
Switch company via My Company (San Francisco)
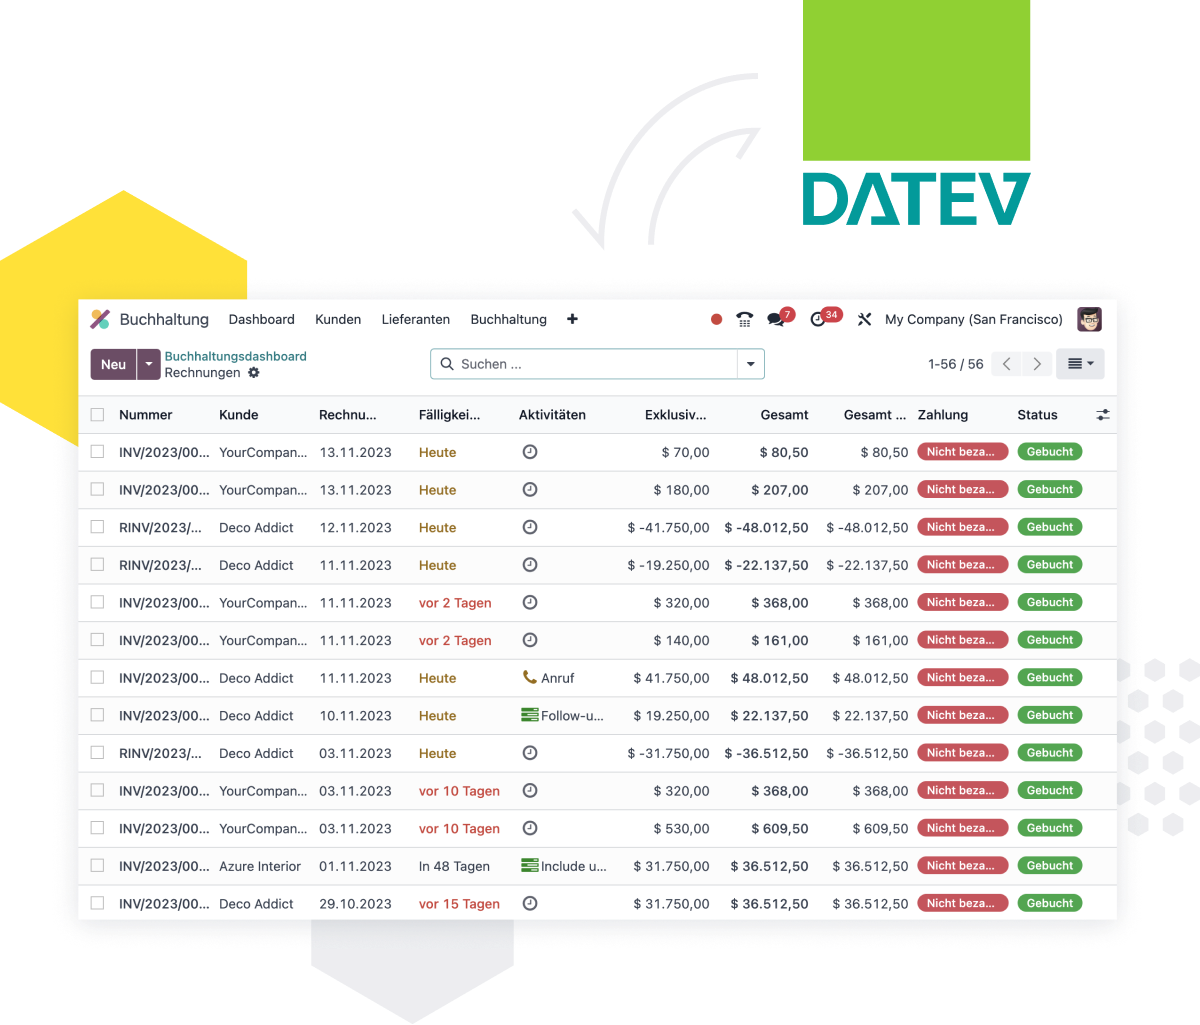point(974,320)
